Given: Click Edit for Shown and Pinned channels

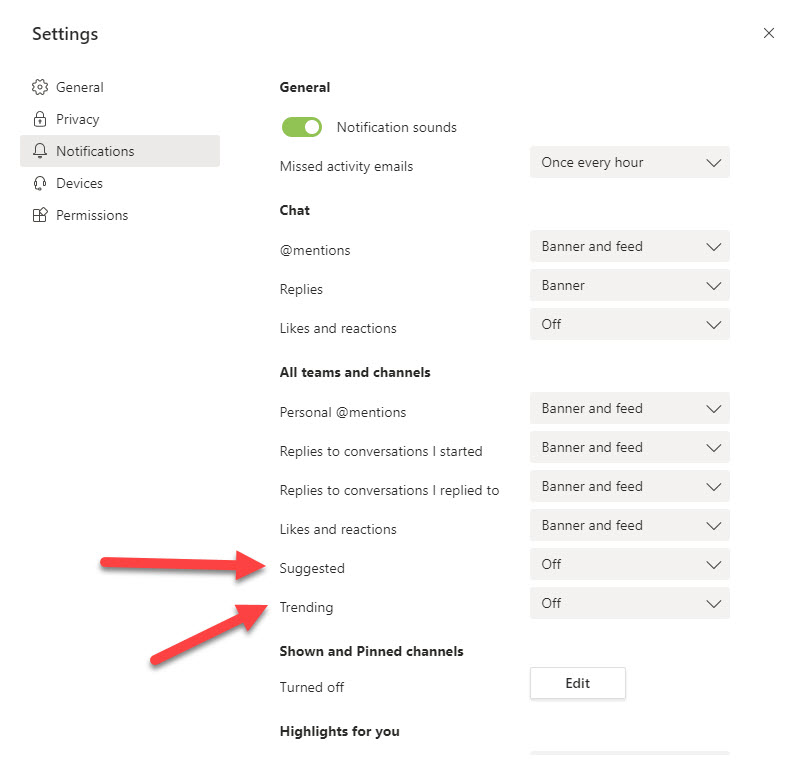Looking at the screenshot, I should point(577,683).
